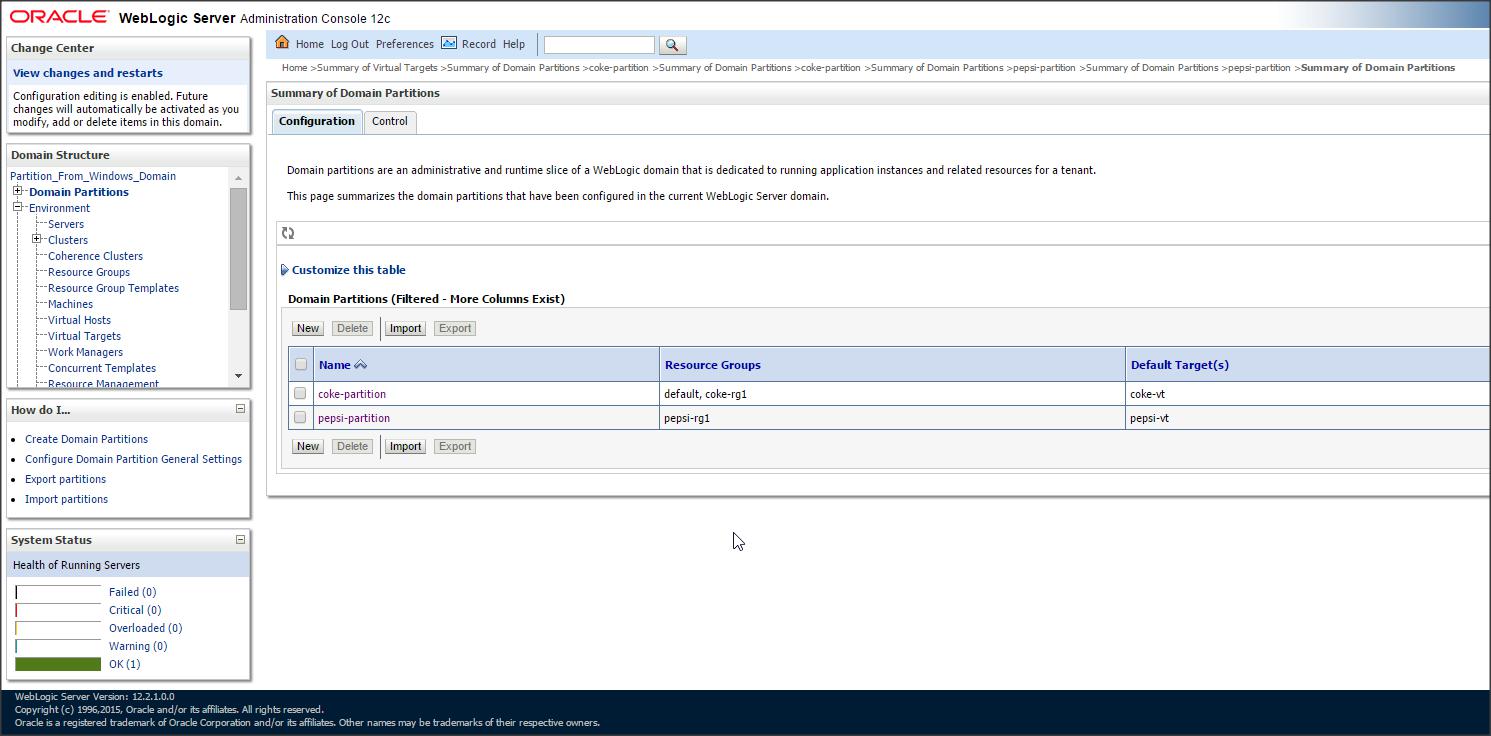This screenshot has height=736, width=1491.
Task: Click the Home house icon in toolbar
Action: click(282, 43)
